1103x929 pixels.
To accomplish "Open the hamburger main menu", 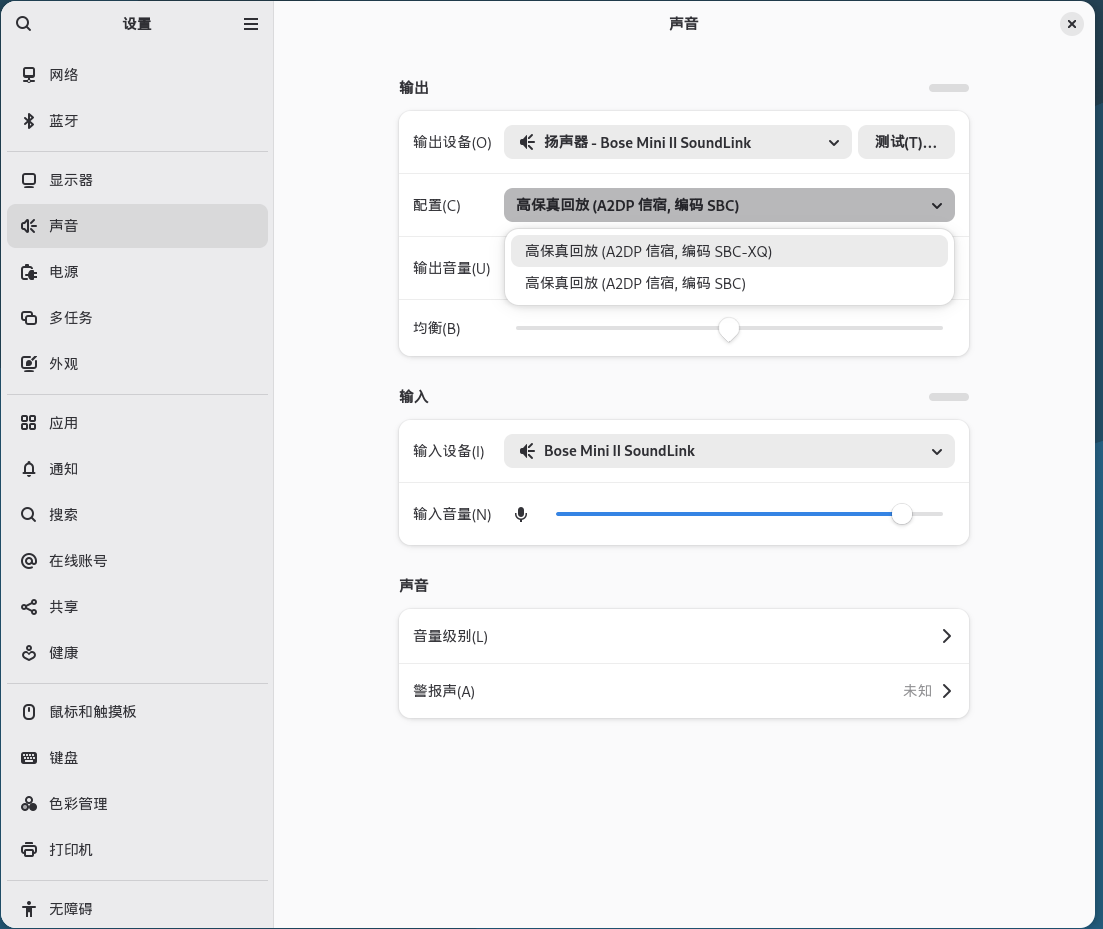I will [x=250, y=24].
